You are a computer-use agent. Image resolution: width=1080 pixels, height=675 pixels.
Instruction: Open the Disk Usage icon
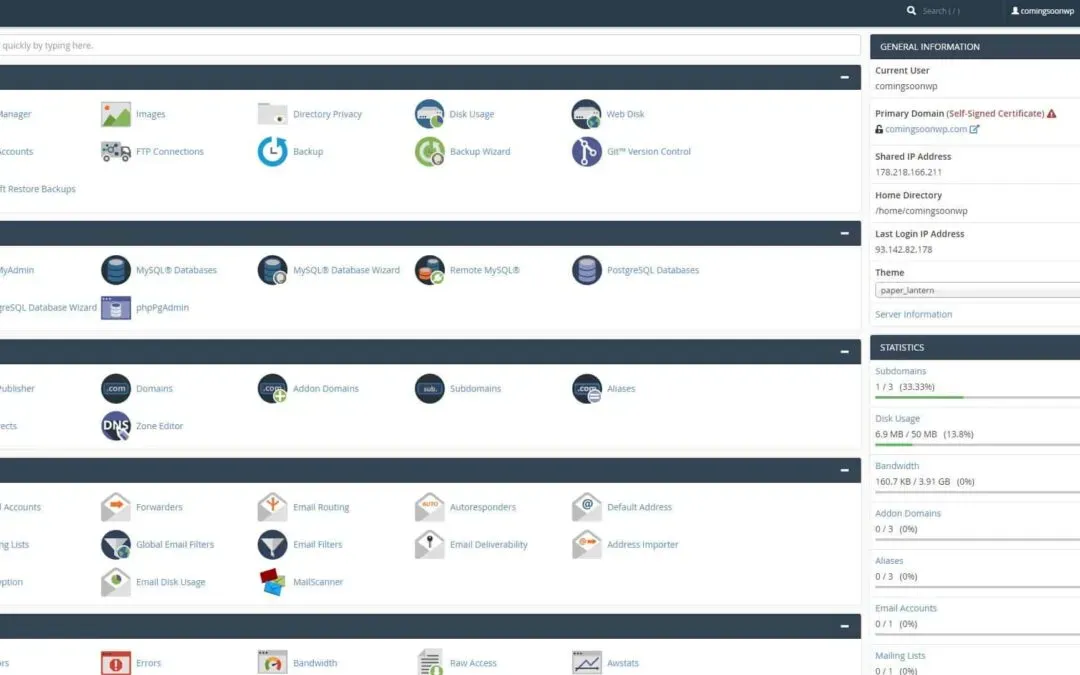(429, 114)
